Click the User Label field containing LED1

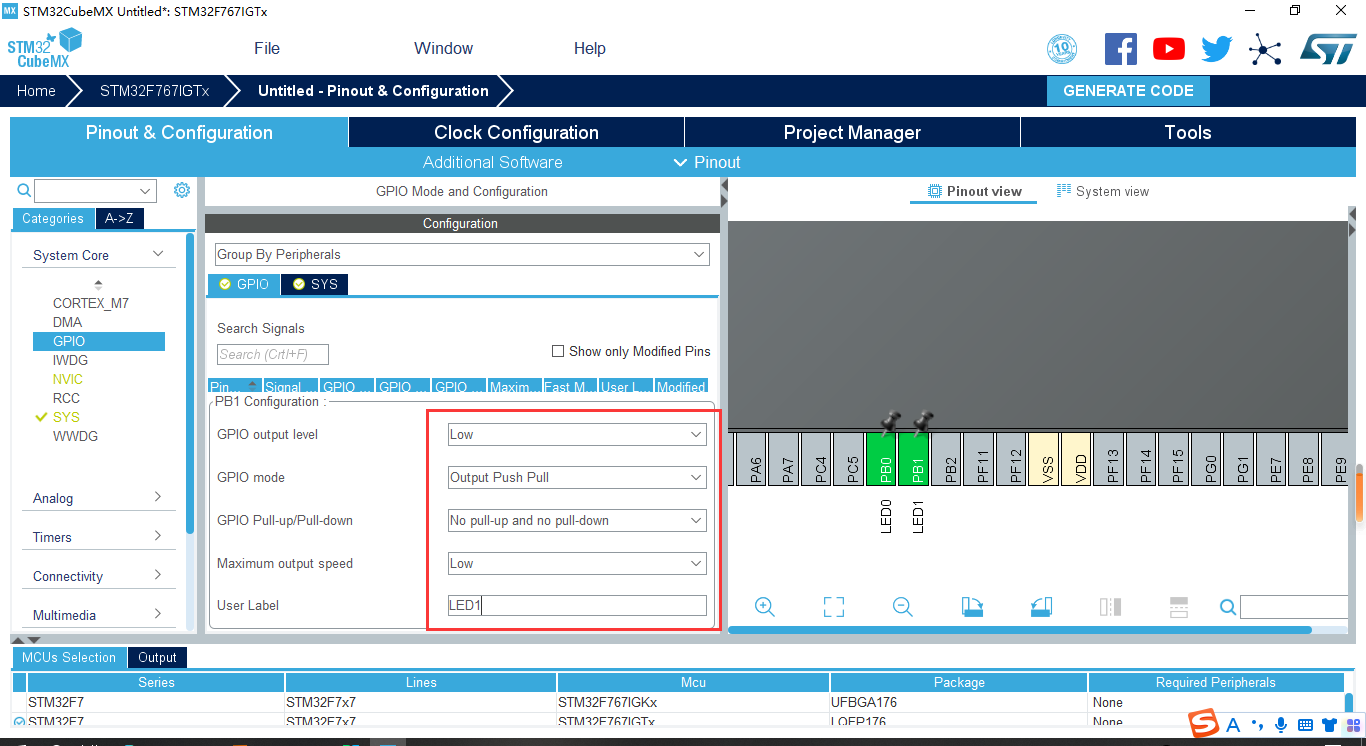click(x=577, y=605)
